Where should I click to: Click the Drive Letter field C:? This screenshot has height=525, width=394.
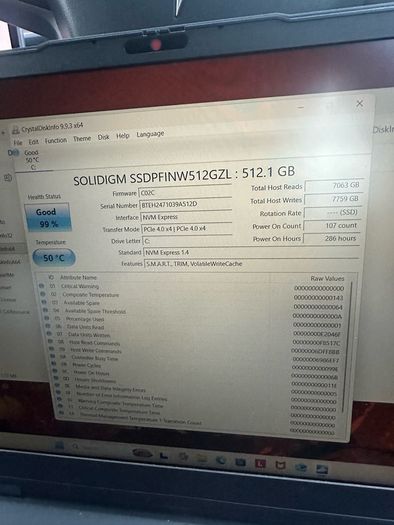point(187,240)
